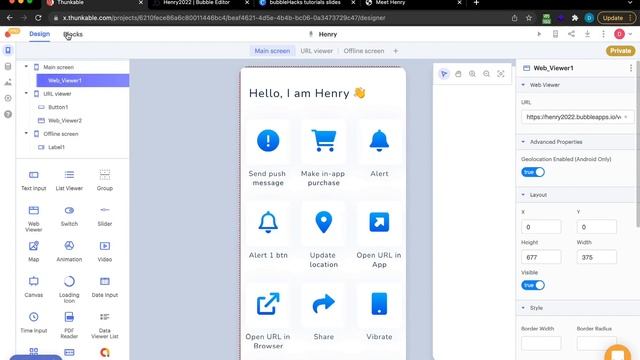Zoom out on the canvas
Viewport: 640px width, 360px height.
[486, 74]
